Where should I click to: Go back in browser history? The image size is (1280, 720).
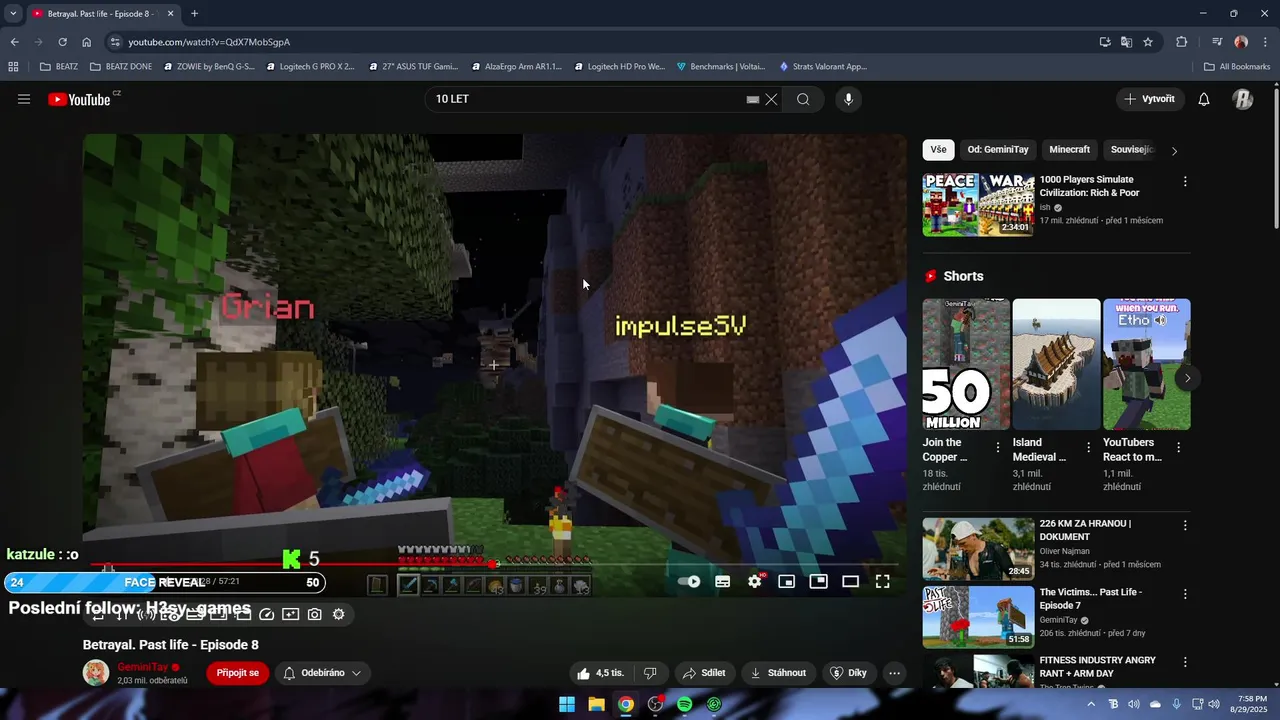tap(14, 42)
